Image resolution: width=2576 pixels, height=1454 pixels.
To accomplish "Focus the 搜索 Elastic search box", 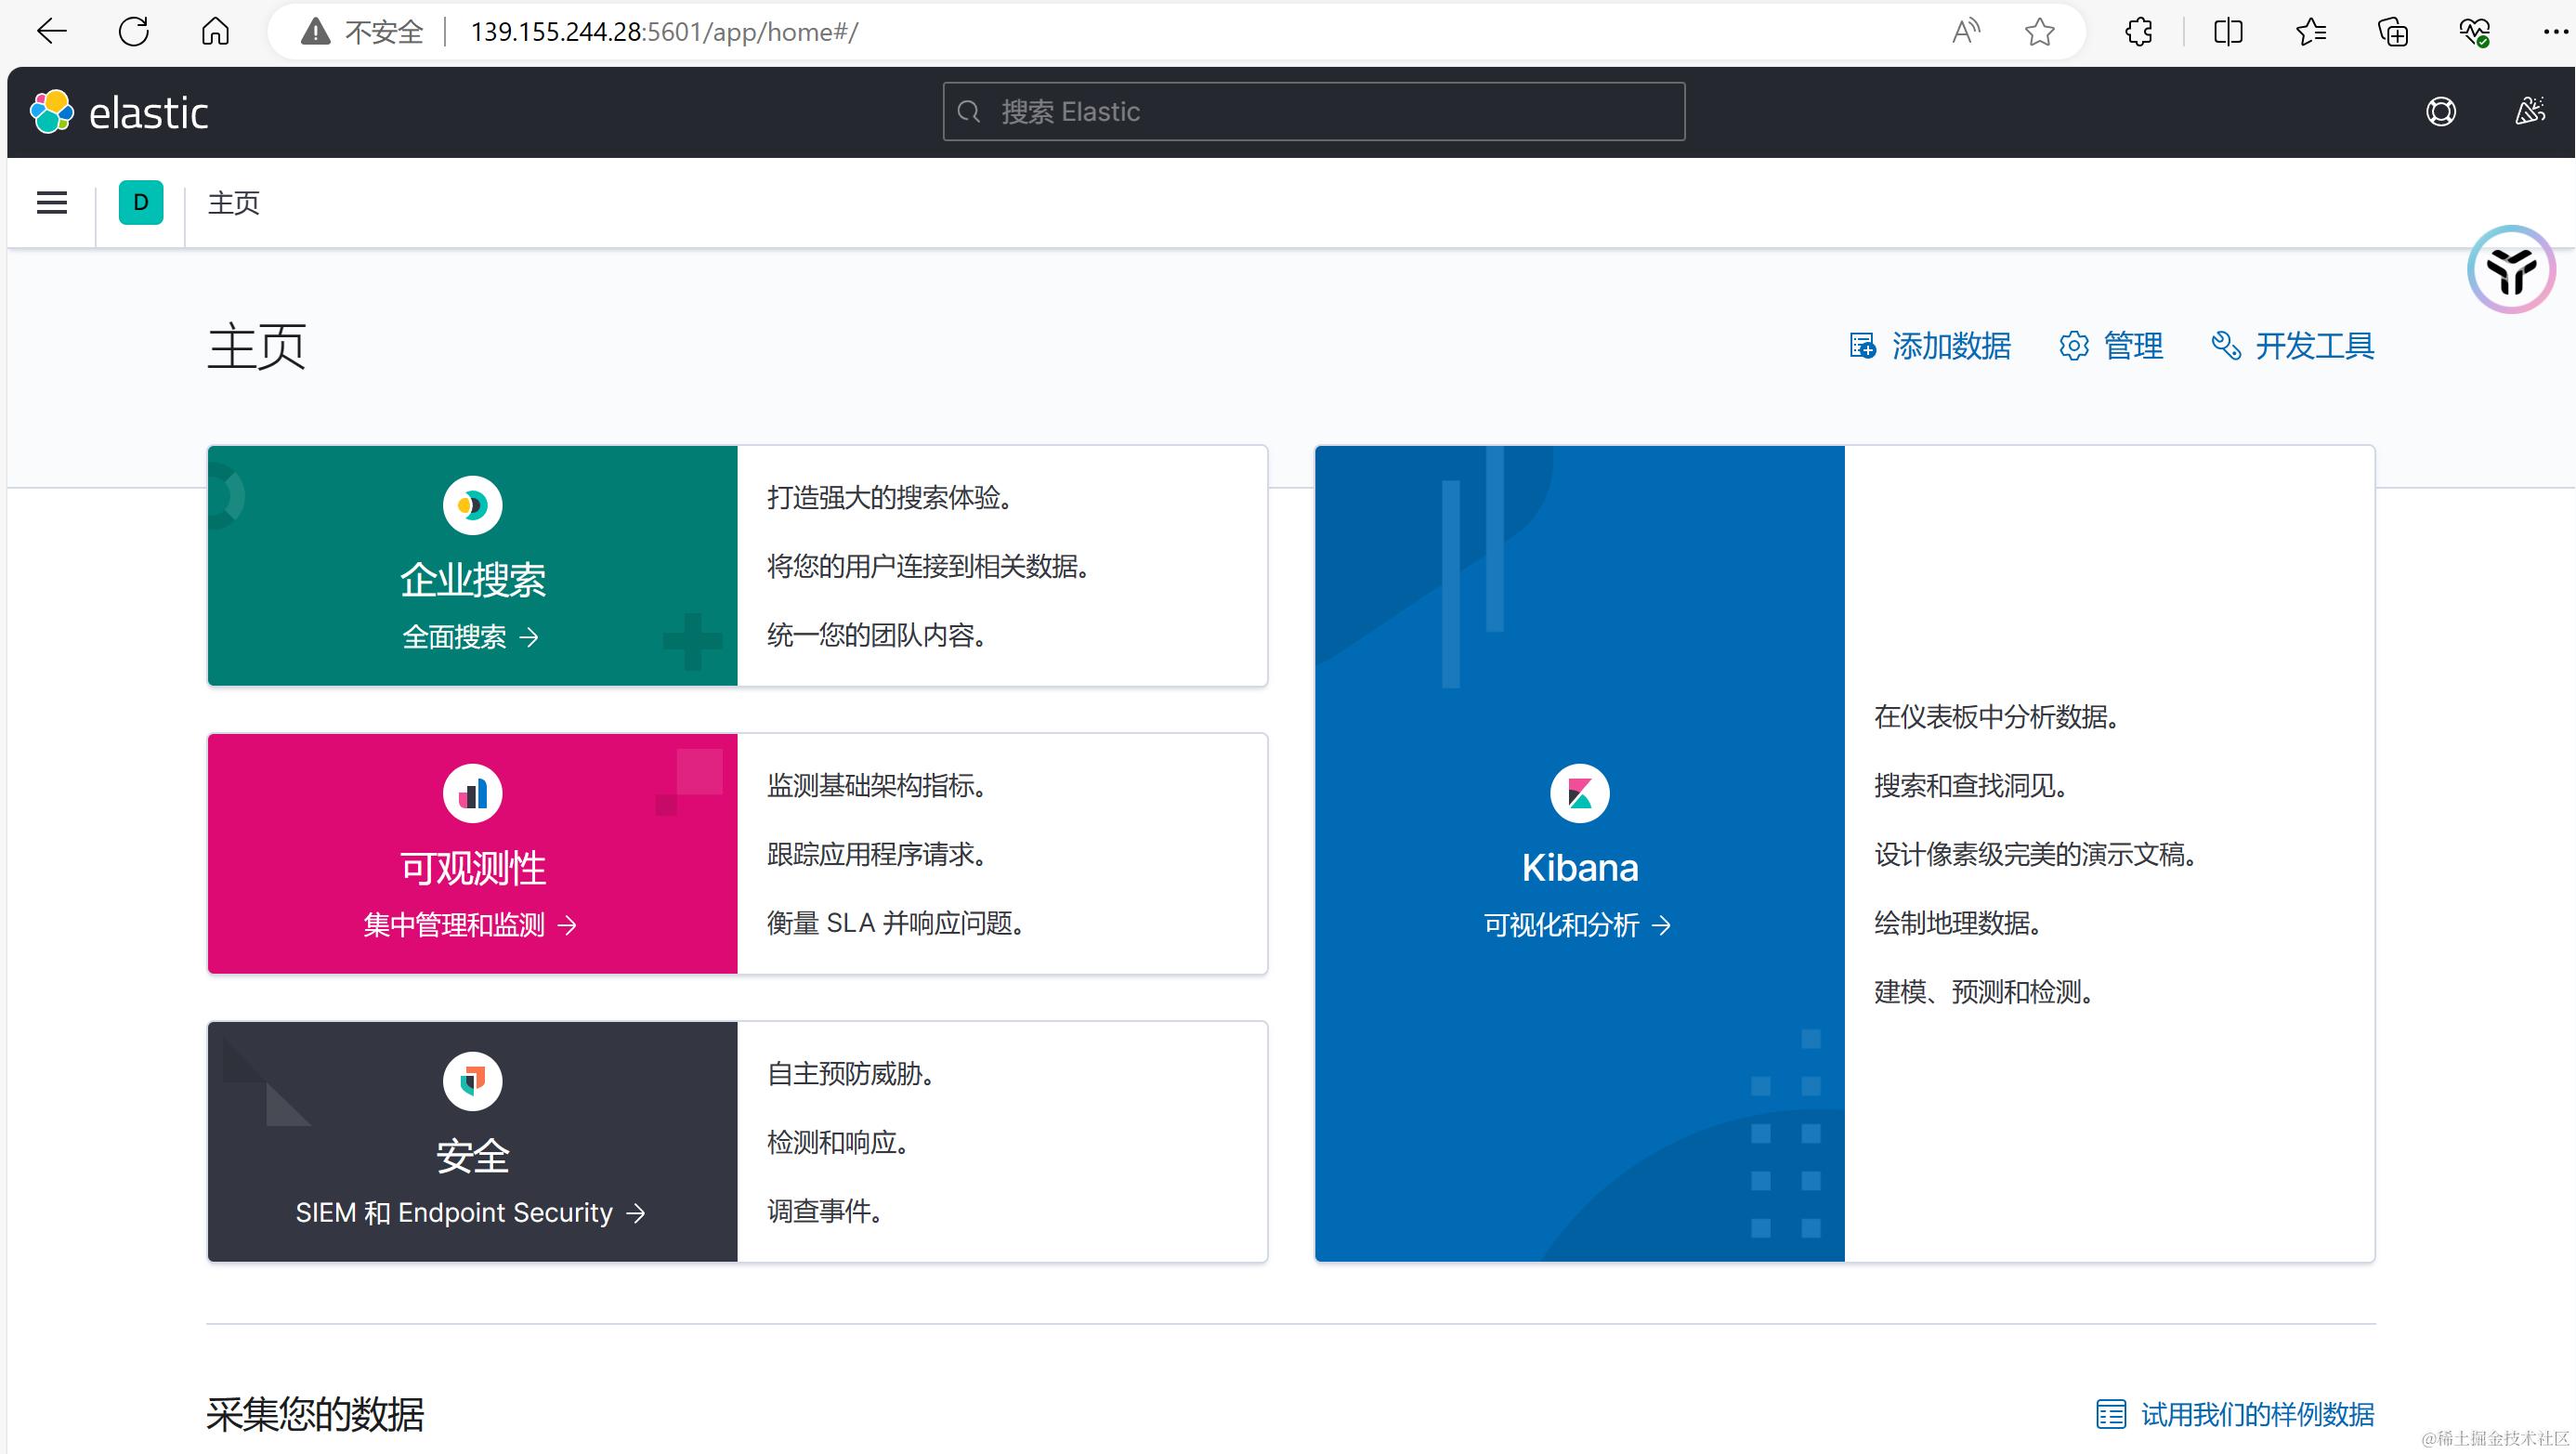I will (x=1313, y=112).
